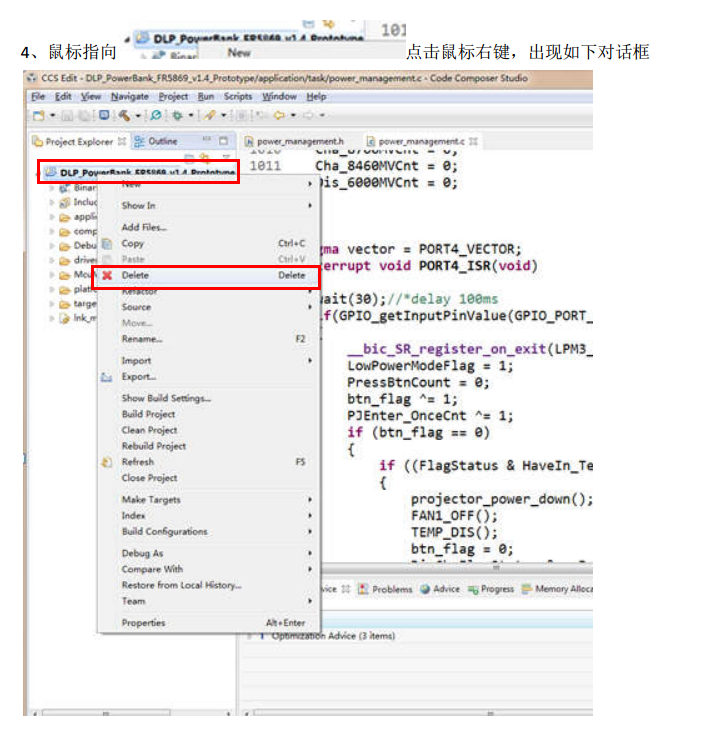Viewport: 708px width, 739px height.
Task: Click the red X Delete icon
Action: [107, 275]
